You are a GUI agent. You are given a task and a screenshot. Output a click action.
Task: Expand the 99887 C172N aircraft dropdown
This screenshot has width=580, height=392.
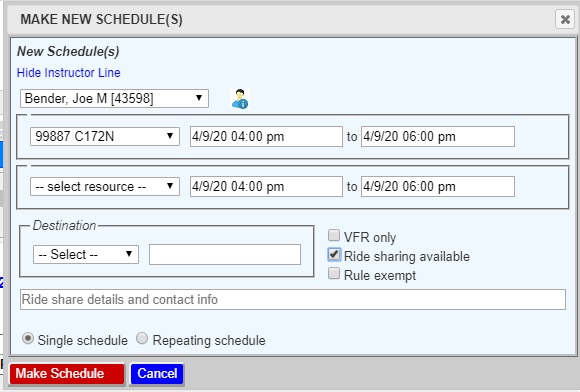tap(105, 136)
